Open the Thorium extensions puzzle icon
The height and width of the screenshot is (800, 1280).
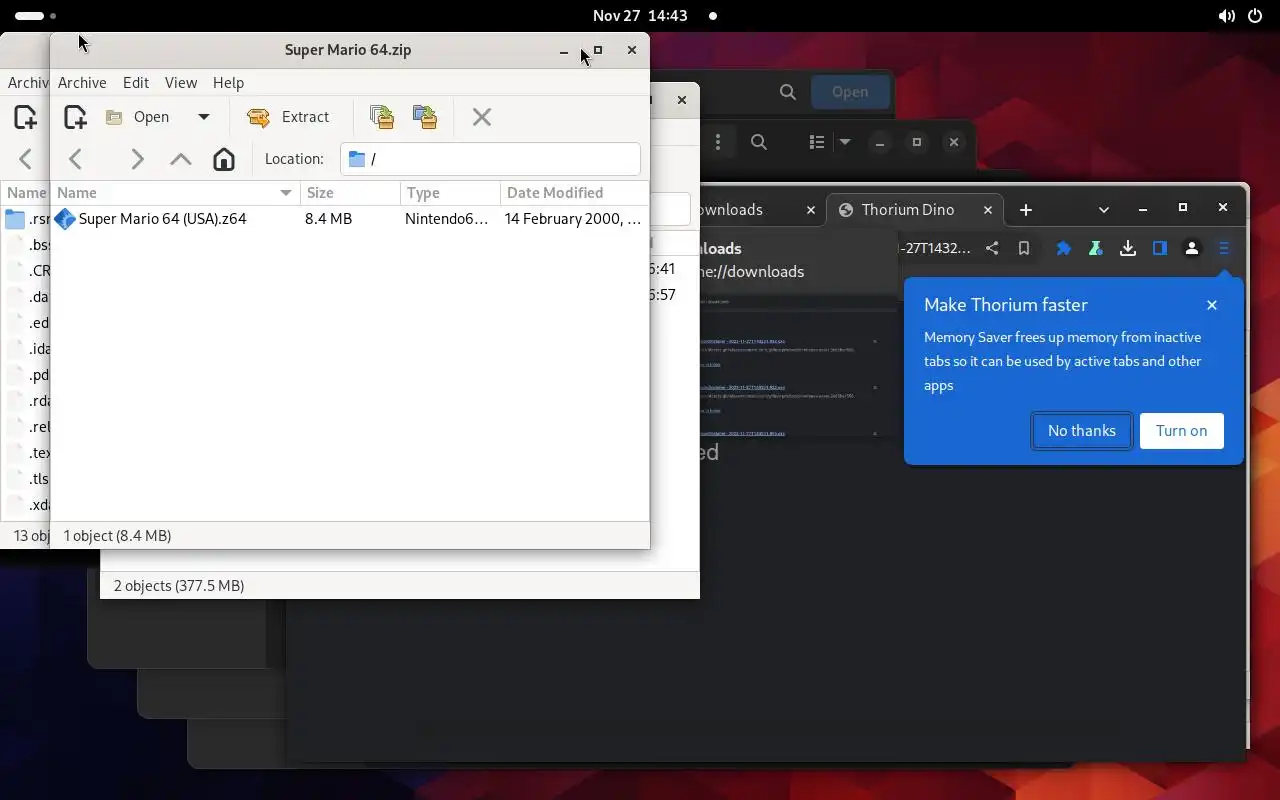(x=1064, y=249)
